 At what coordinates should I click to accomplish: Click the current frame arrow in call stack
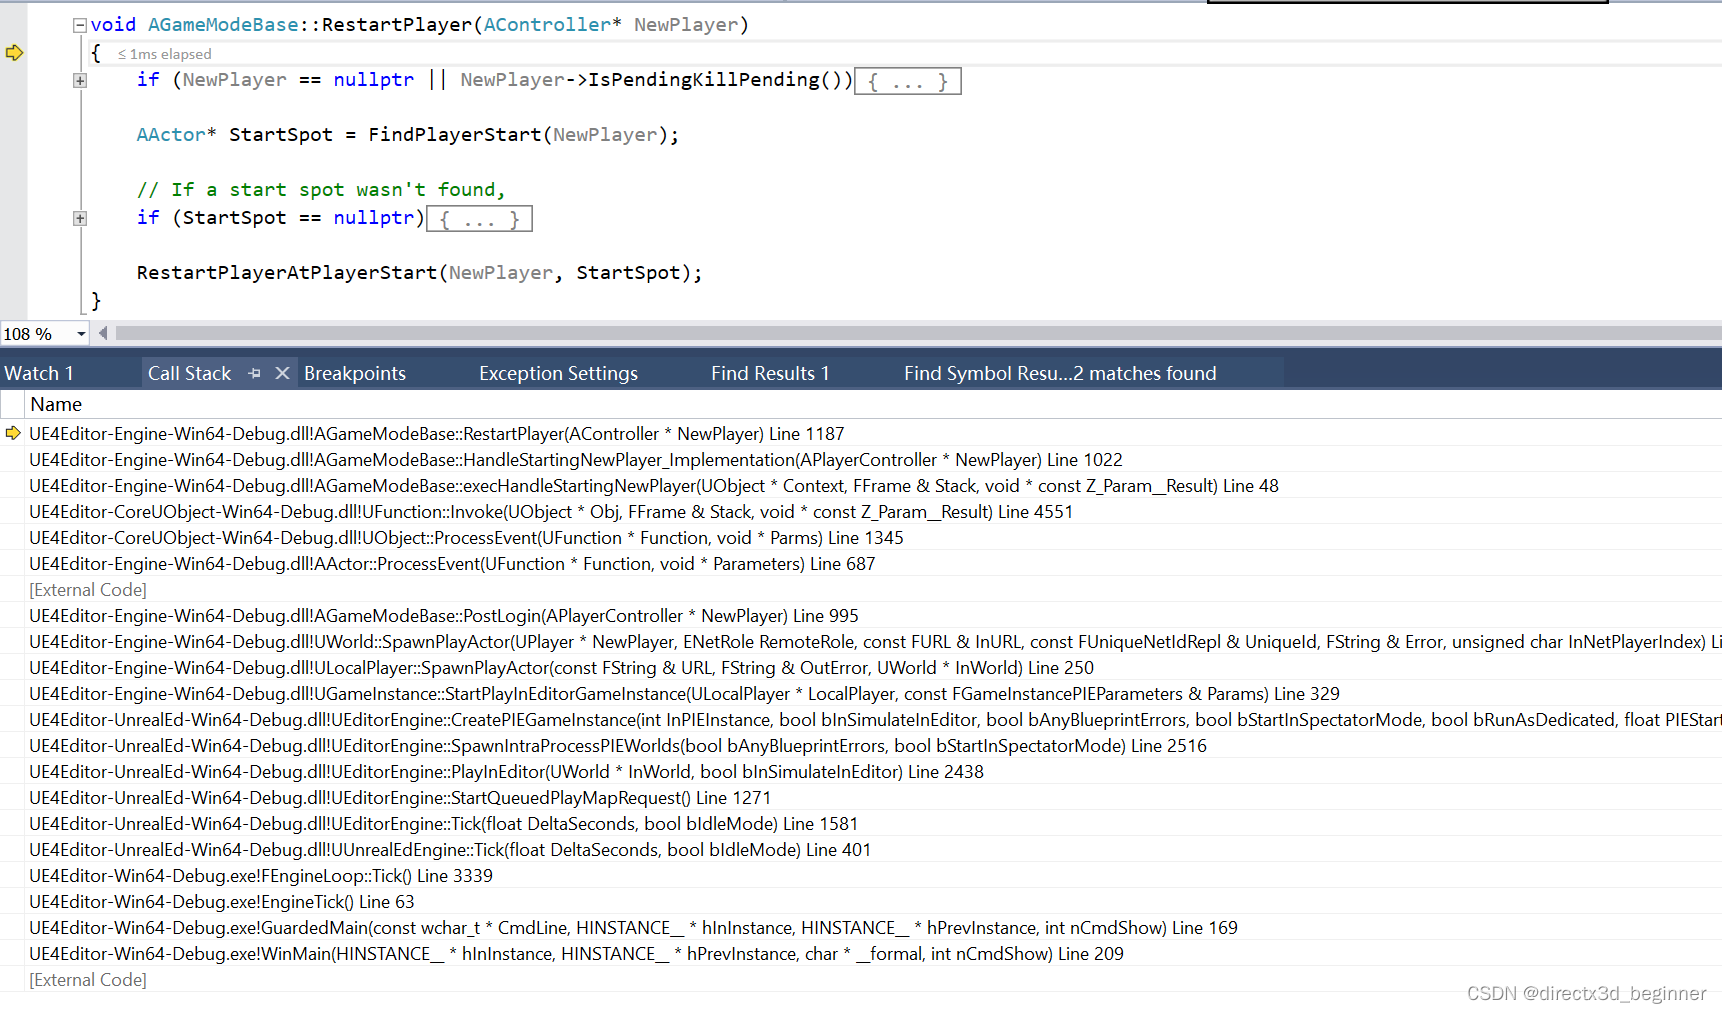point(13,433)
